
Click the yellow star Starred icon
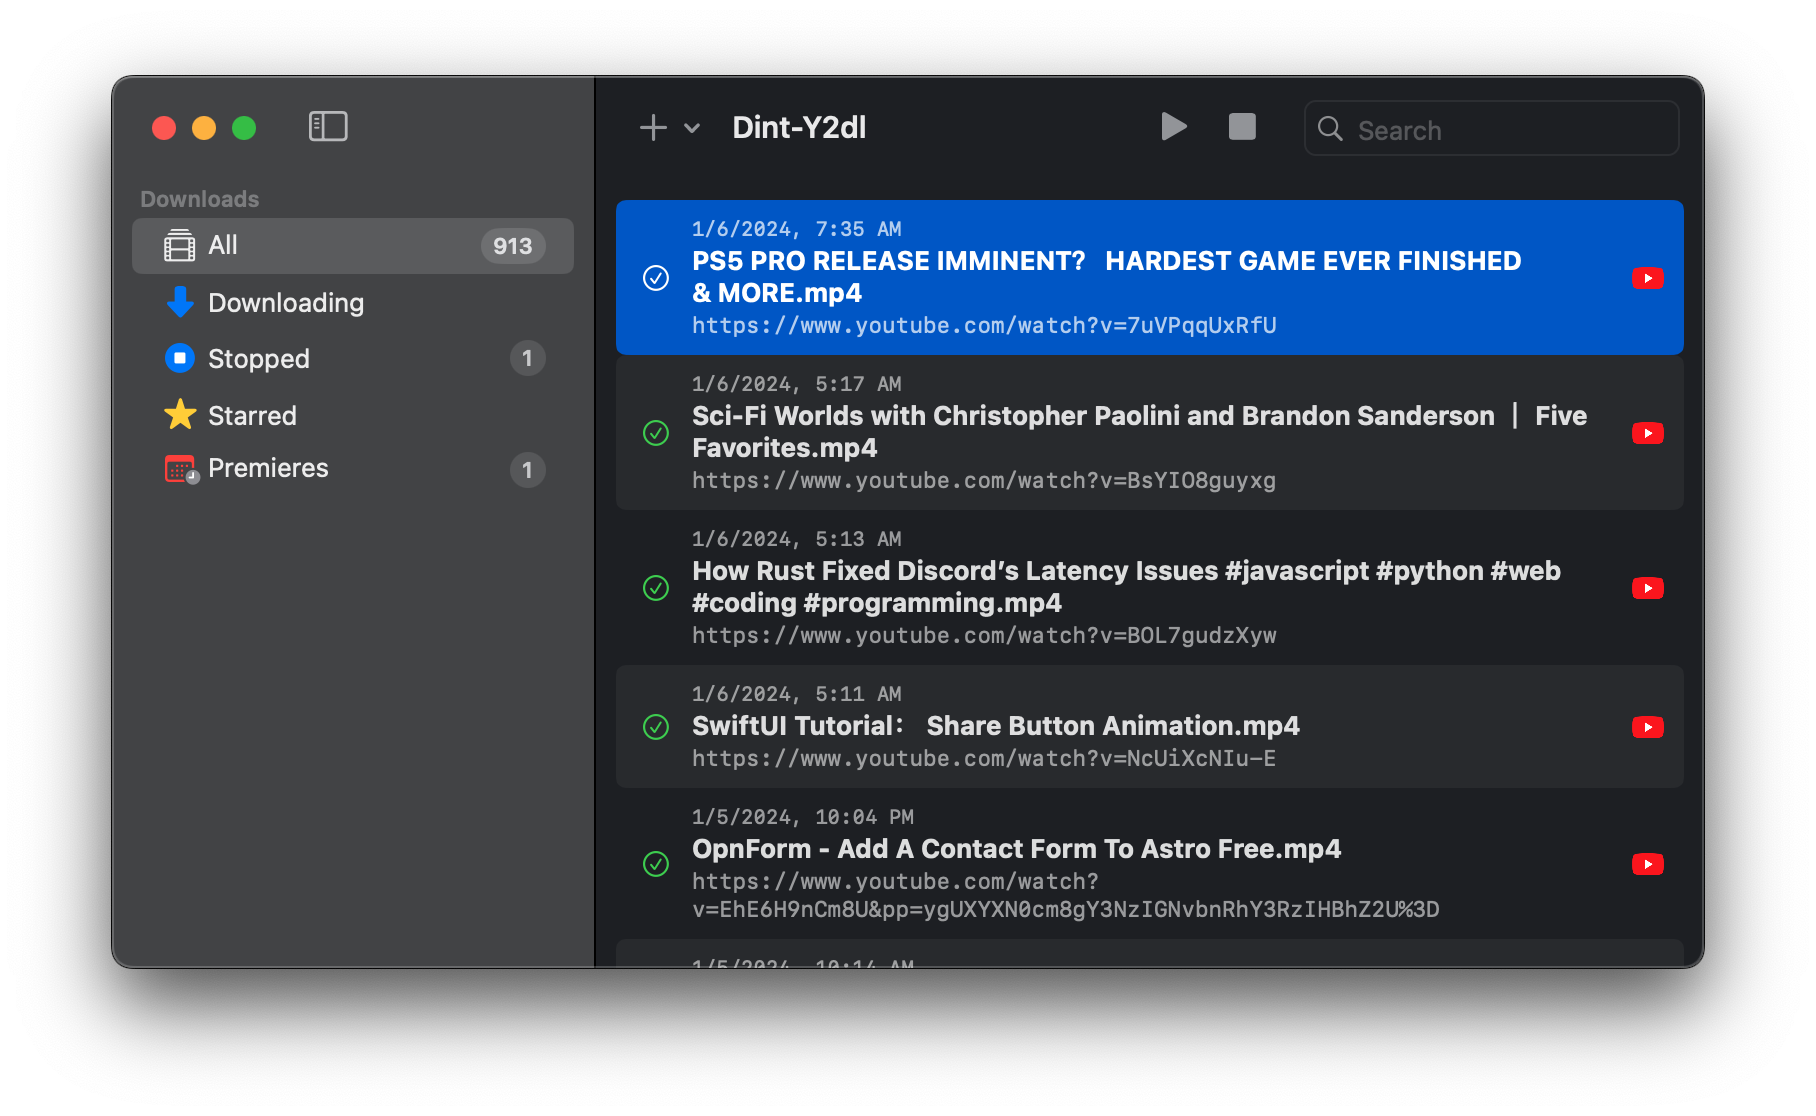pos(180,414)
